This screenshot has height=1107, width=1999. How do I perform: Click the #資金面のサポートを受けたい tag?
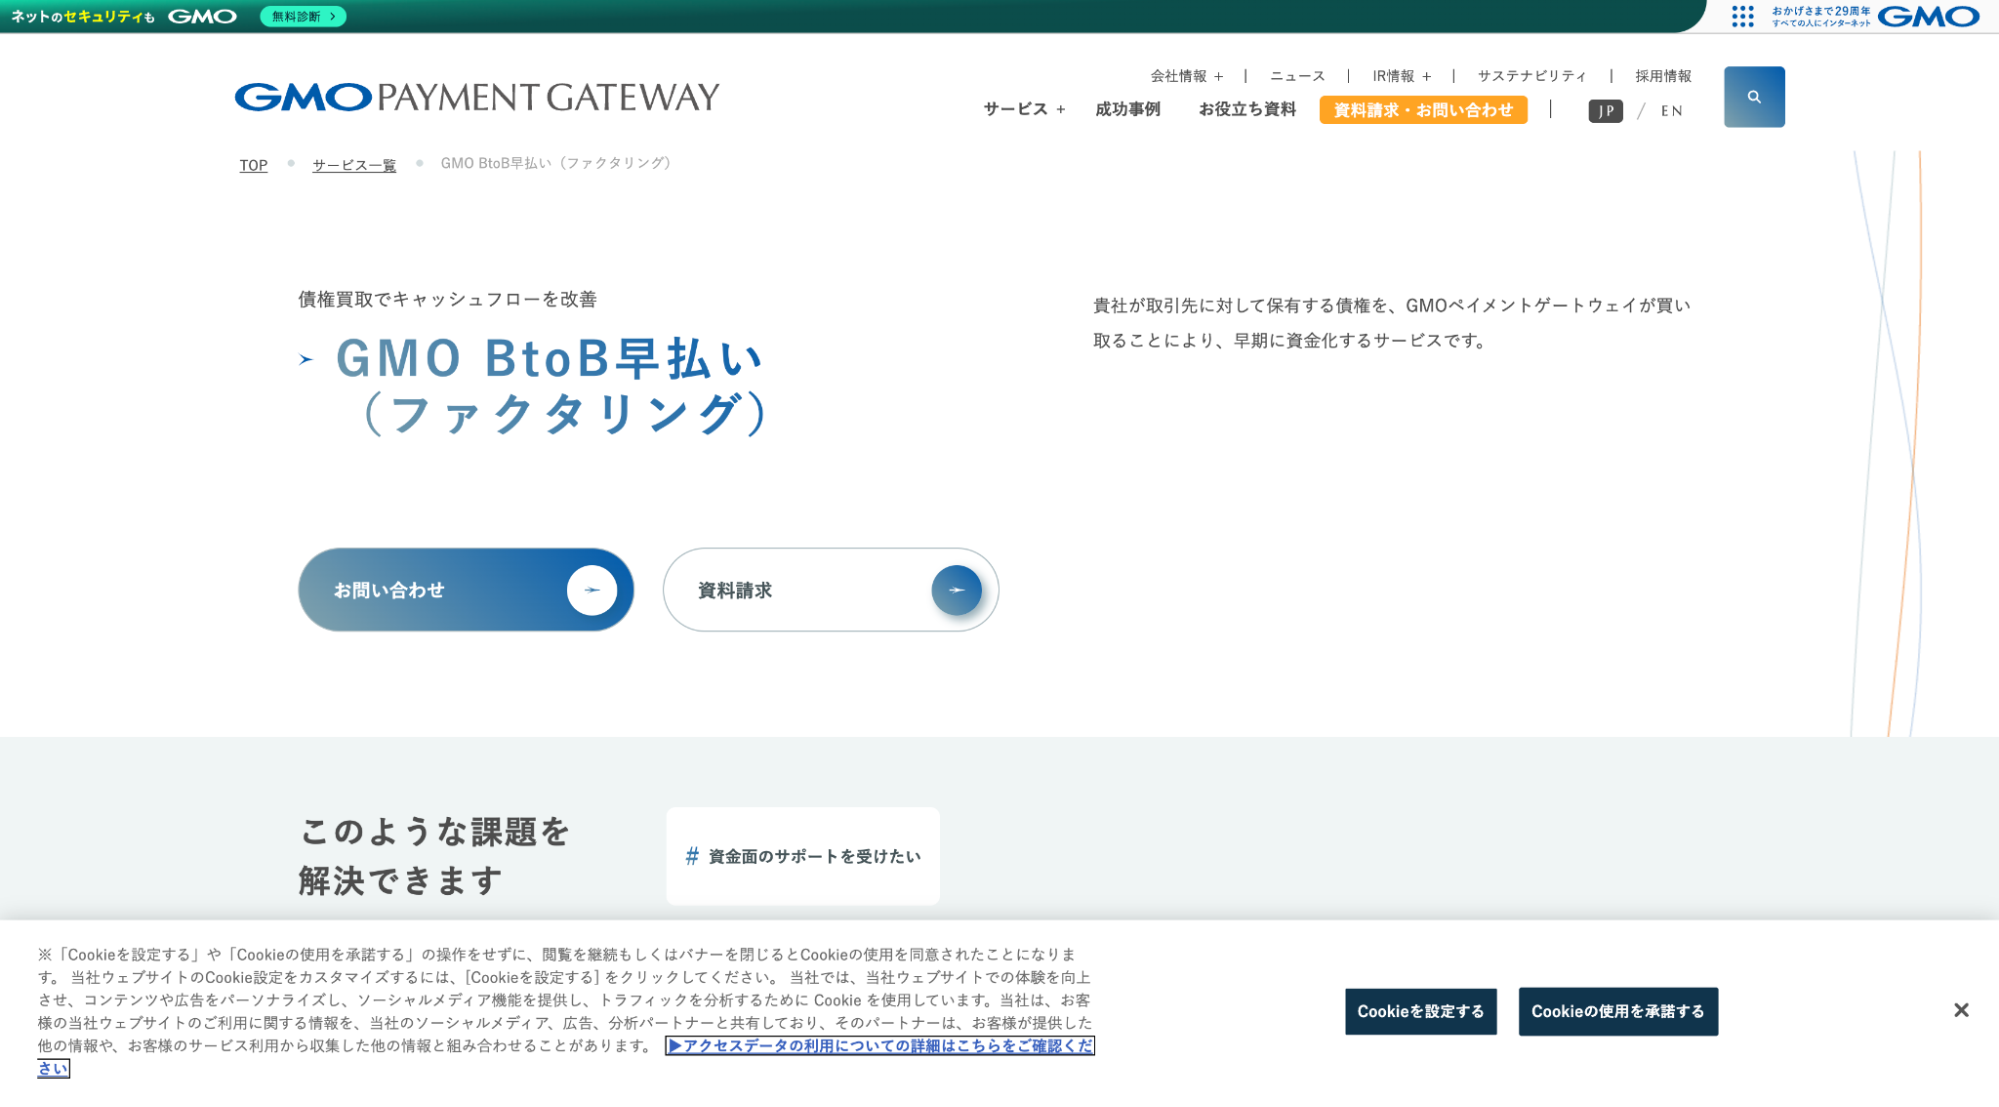pyautogui.click(x=802, y=856)
